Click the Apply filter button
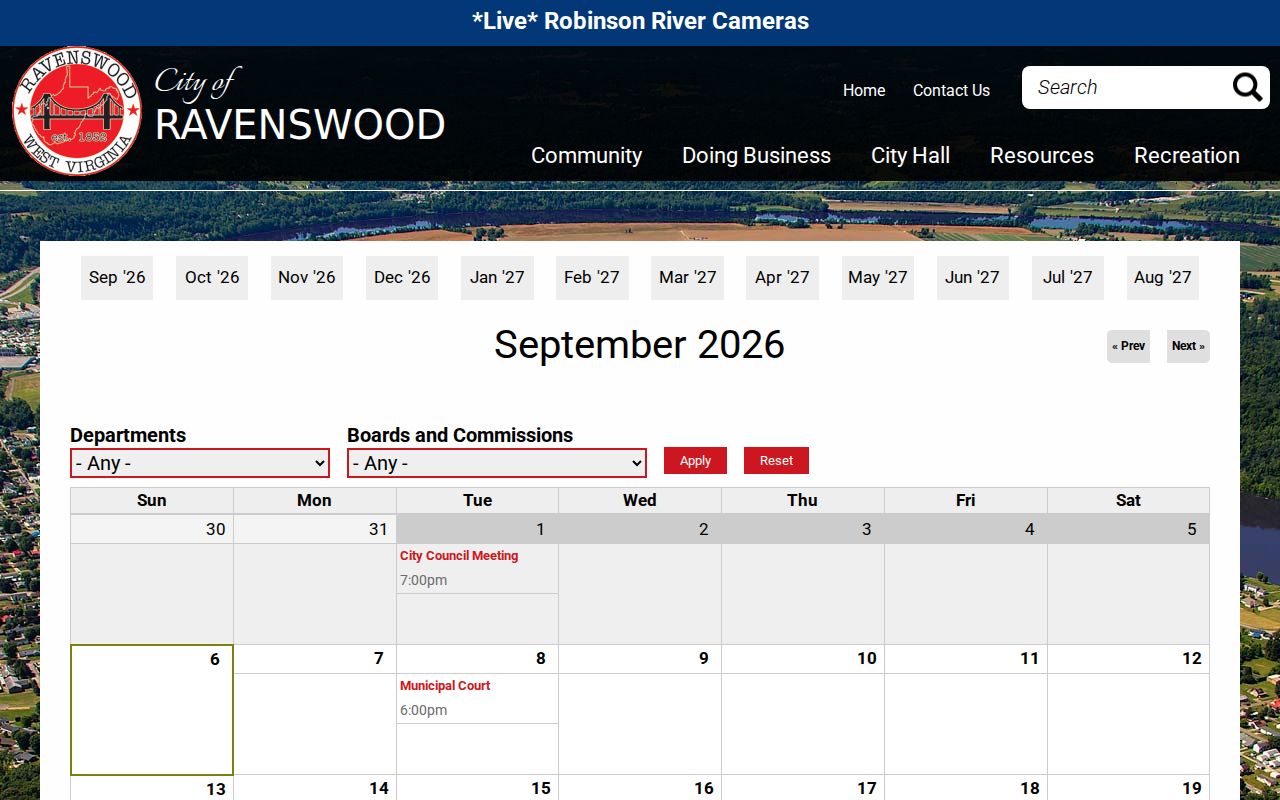The width and height of the screenshot is (1280, 800). click(x=695, y=460)
